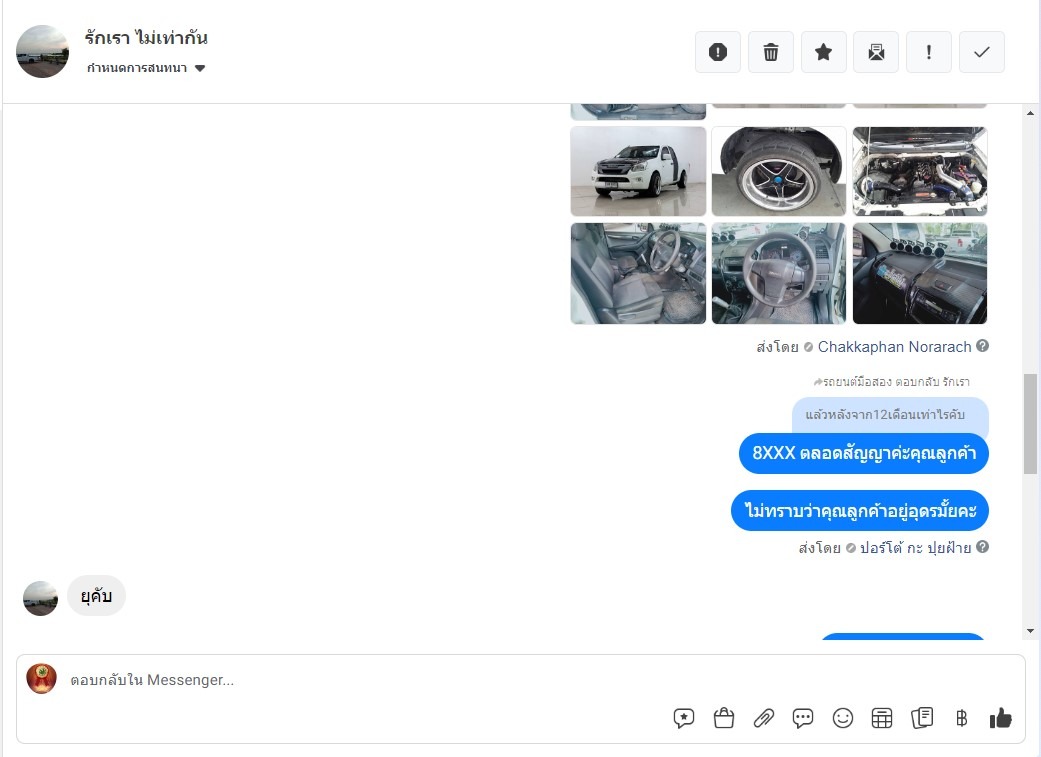Click the 8XXX ตลอดสัญญา message bubble
Viewport: 1041px width, 757px height.
pyautogui.click(x=864, y=454)
